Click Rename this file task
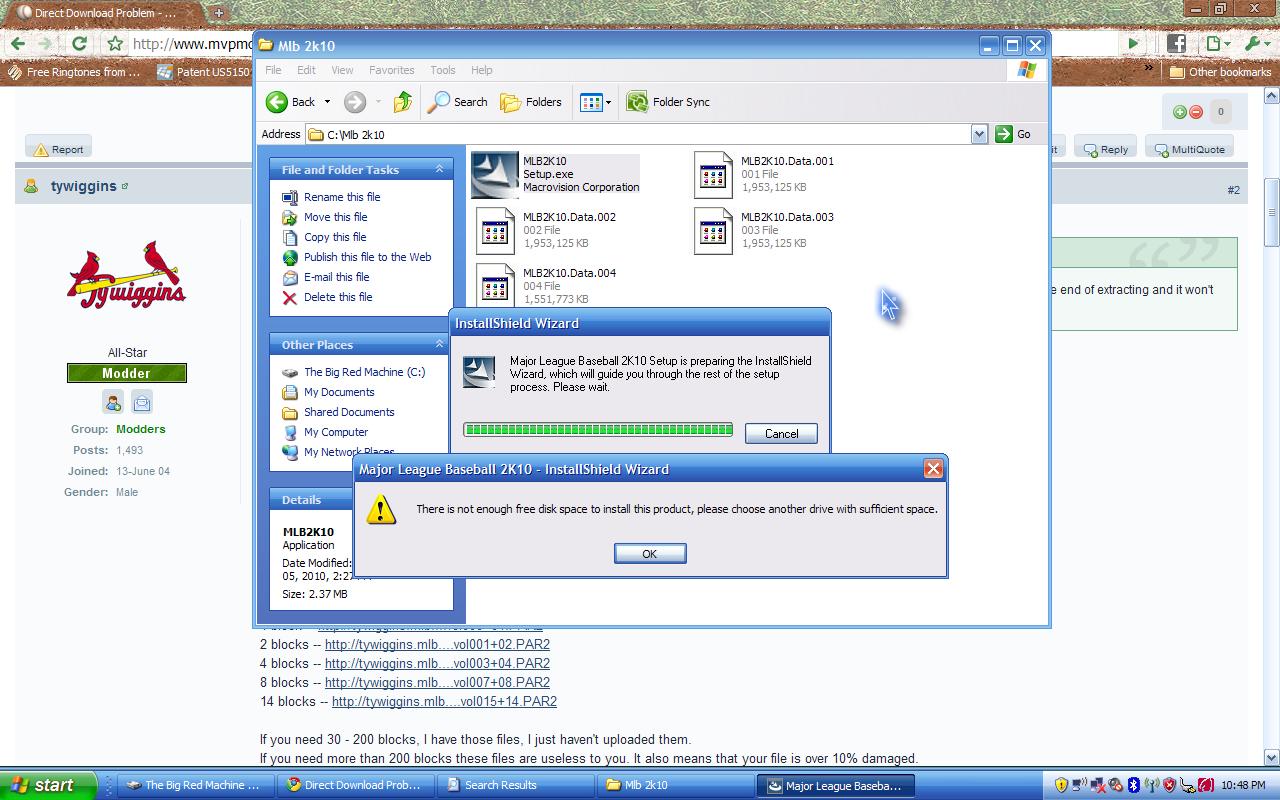 [x=342, y=197]
